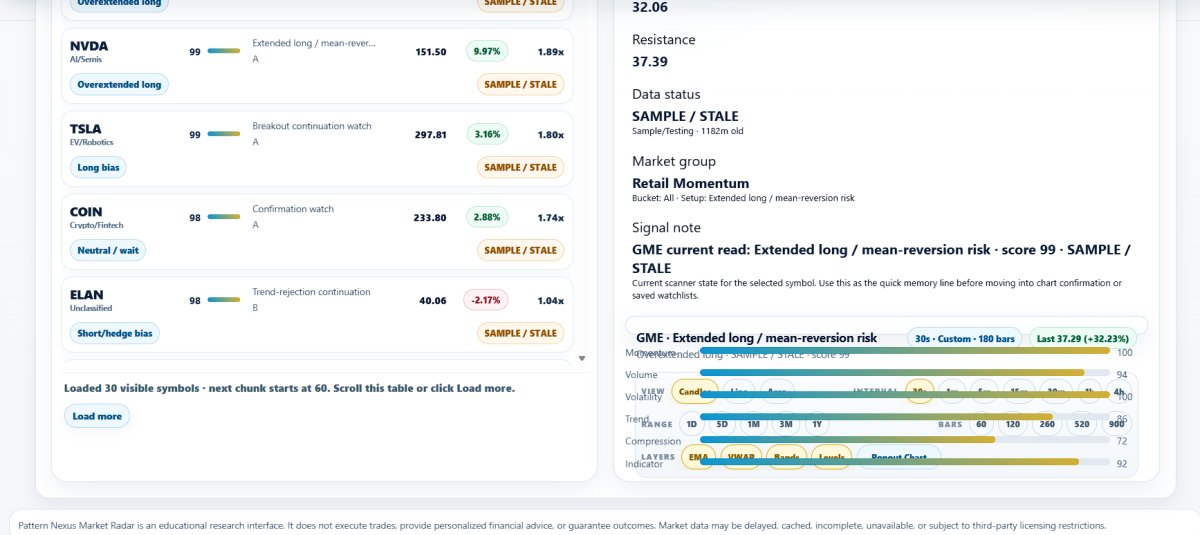
Task: Select the 5D range
Action: 722,424
